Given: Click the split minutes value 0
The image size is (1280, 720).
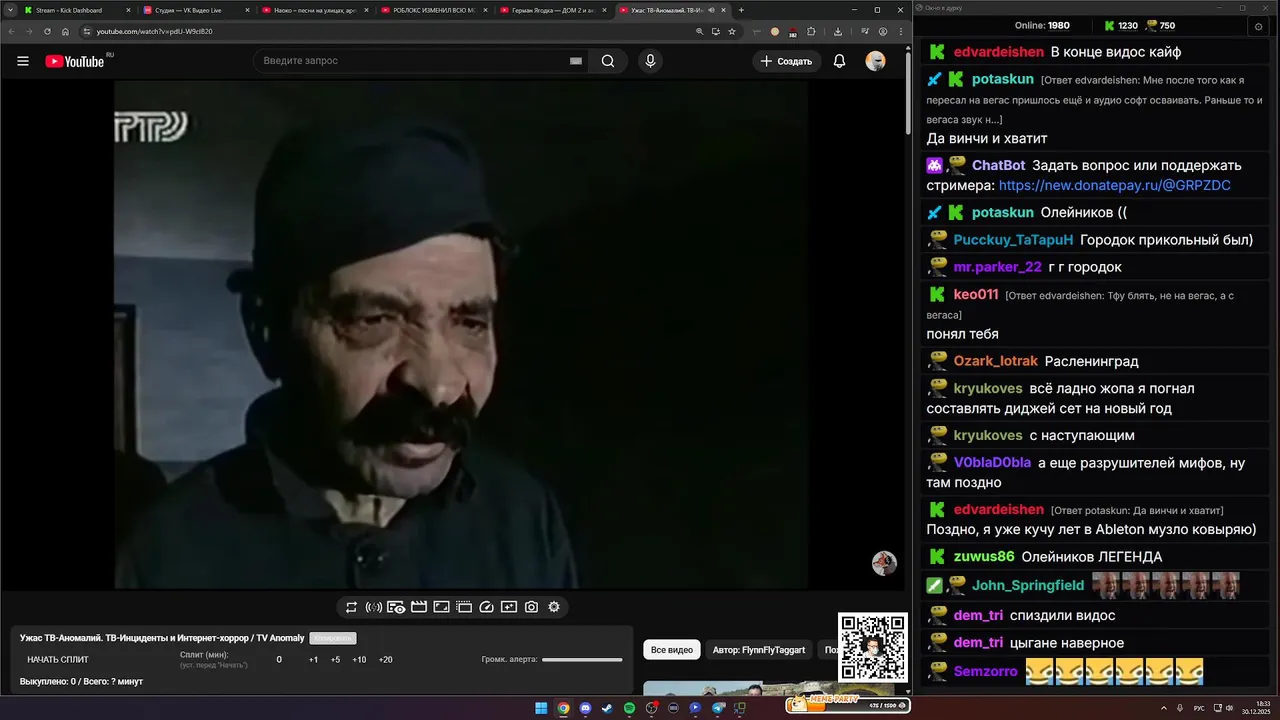Looking at the screenshot, I should point(279,659).
